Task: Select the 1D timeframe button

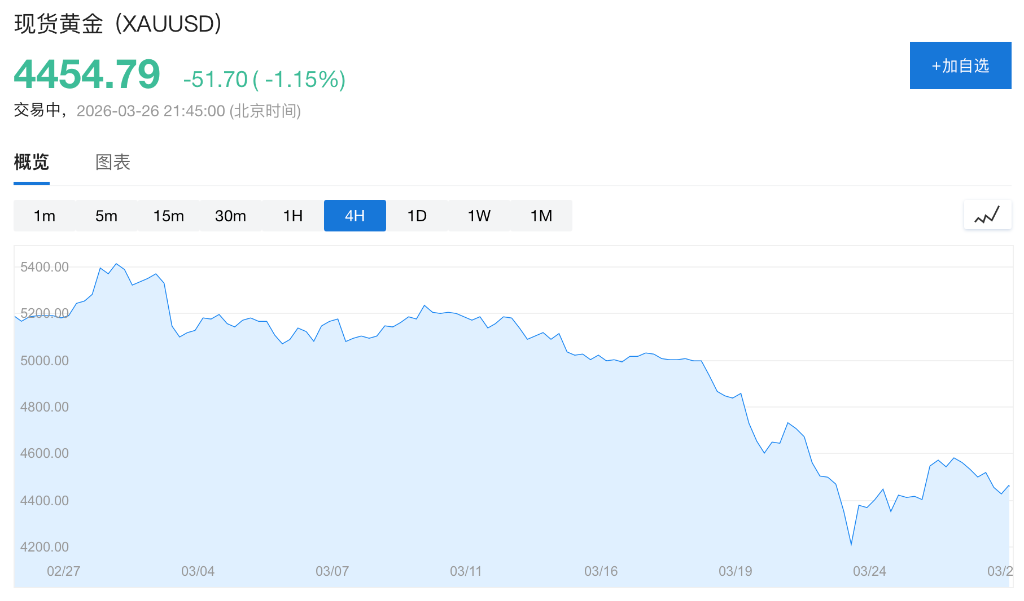Action: tap(416, 215)
